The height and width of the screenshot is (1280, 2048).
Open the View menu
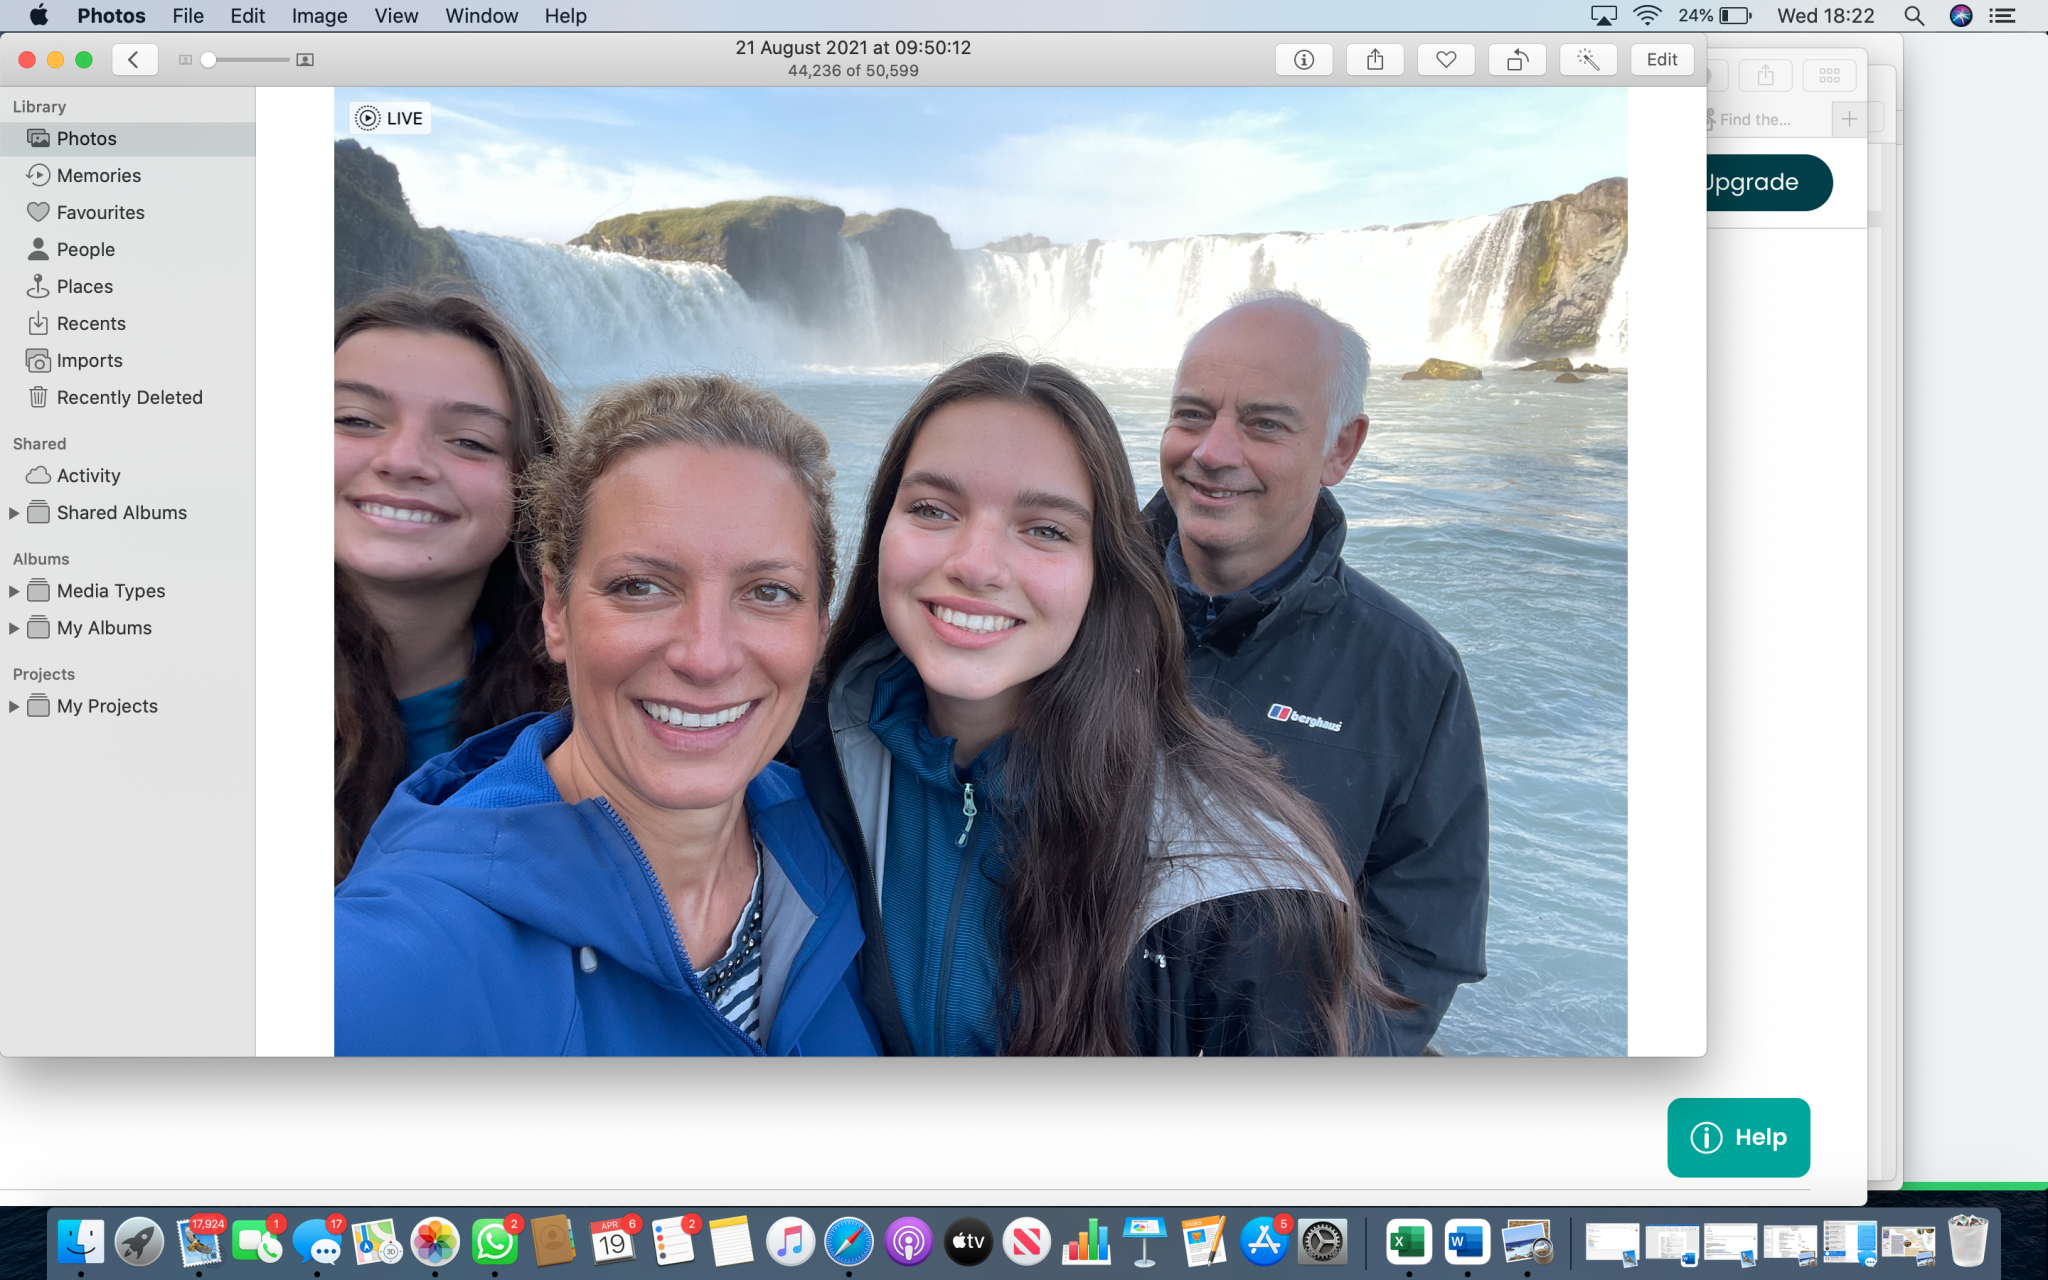396,16
